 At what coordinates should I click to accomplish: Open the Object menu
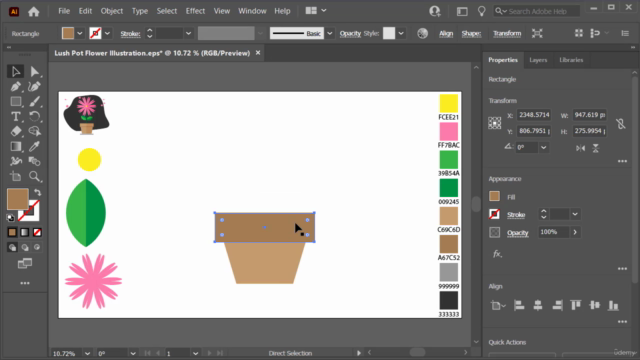click(111, 11)
